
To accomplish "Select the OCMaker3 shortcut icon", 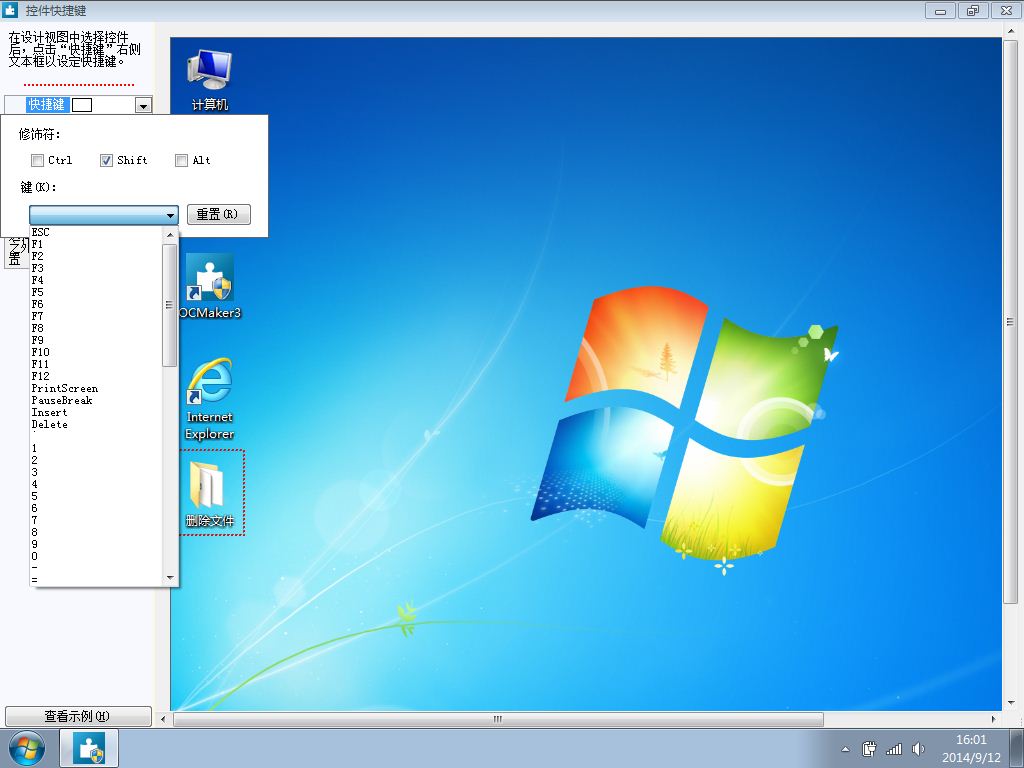I will 210,287.
